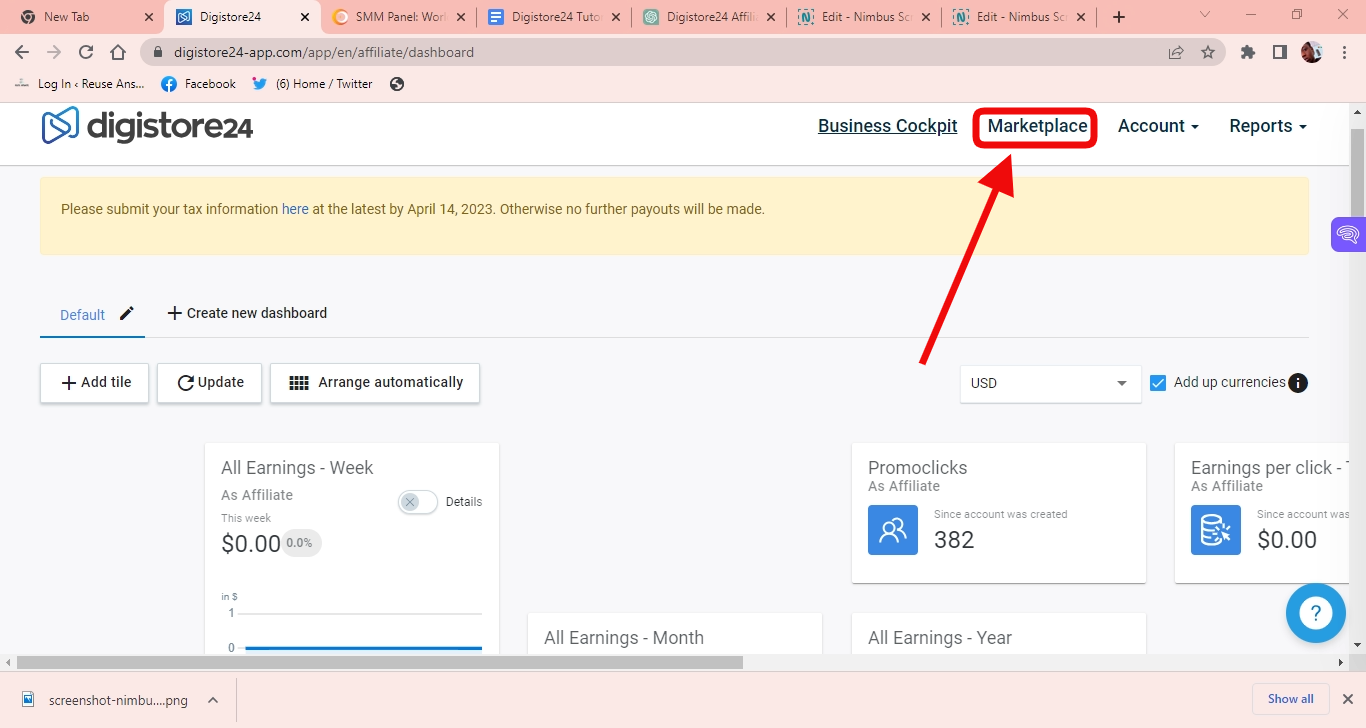Image resolution: width=1366 pixels, height=728 pixels.
Task: Click the share page icon in address bar
Action: (1176, 52)
